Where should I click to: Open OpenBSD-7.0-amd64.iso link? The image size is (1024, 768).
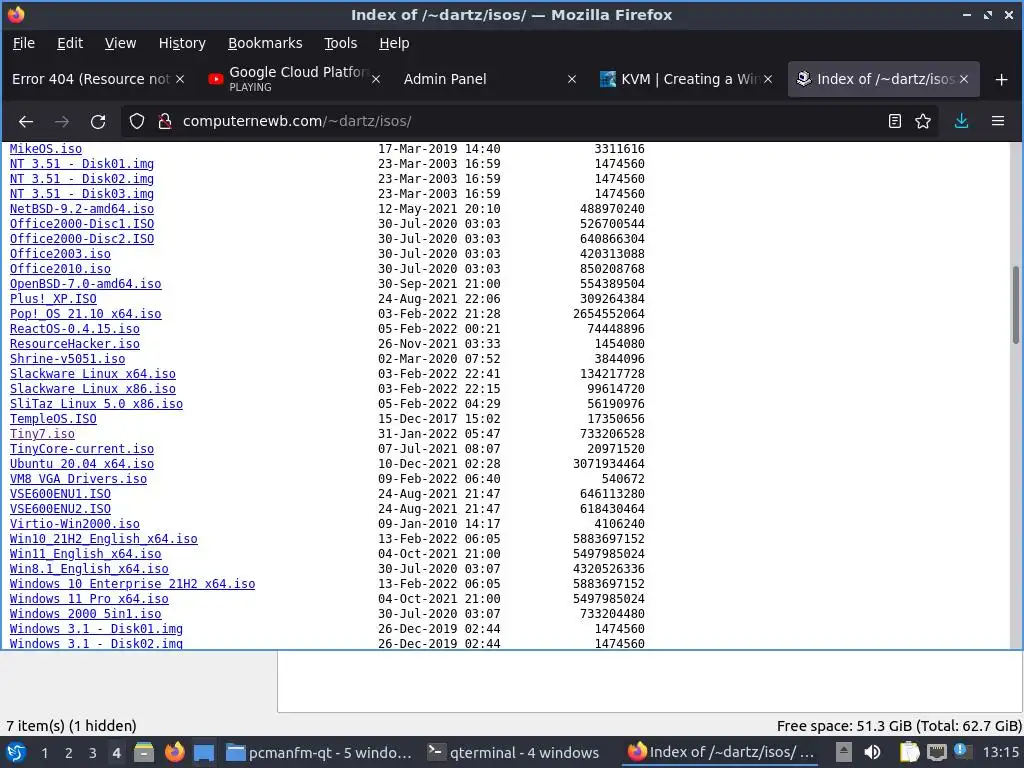point(86,284)
